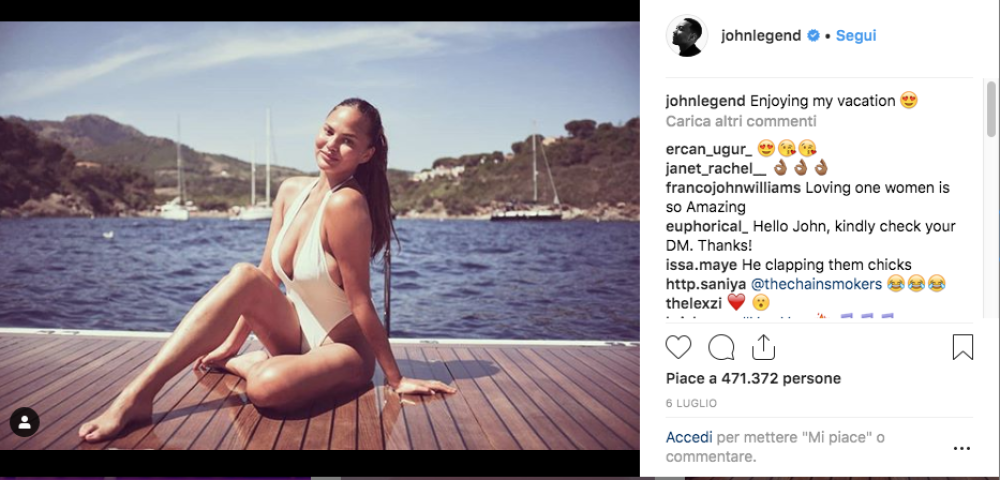Visit commenter ercan_ugur_'s profile
The height and width of the screenshot is (480, 1000).
coord(708,149)
